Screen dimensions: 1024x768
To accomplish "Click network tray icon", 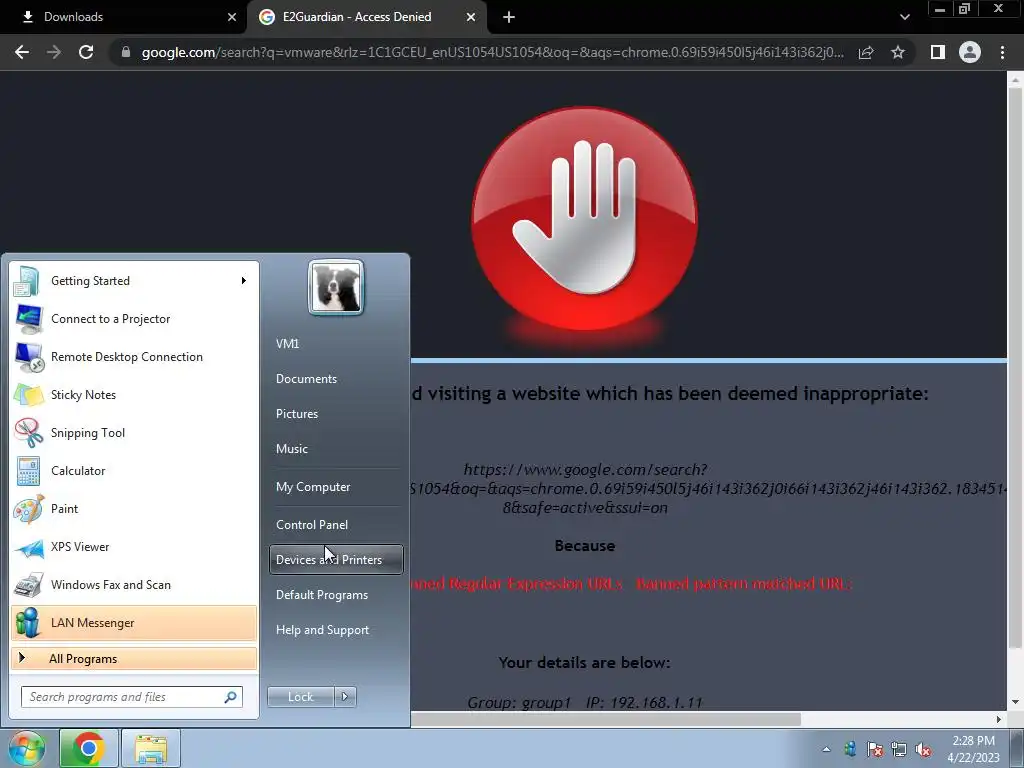I will point(899,749).
